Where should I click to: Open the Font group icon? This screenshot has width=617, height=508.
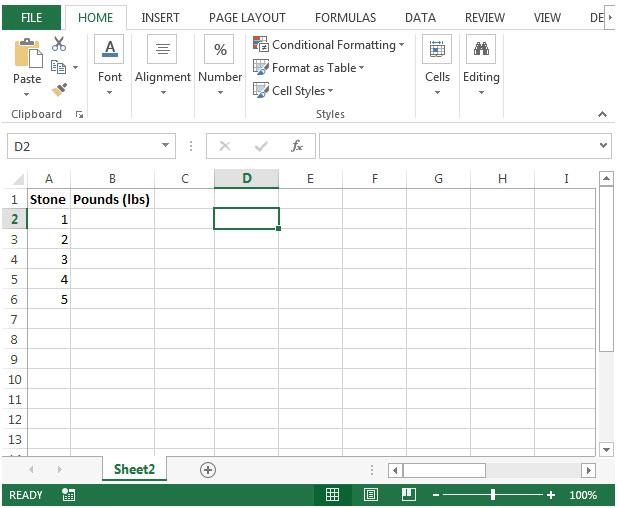pos(109,49)
